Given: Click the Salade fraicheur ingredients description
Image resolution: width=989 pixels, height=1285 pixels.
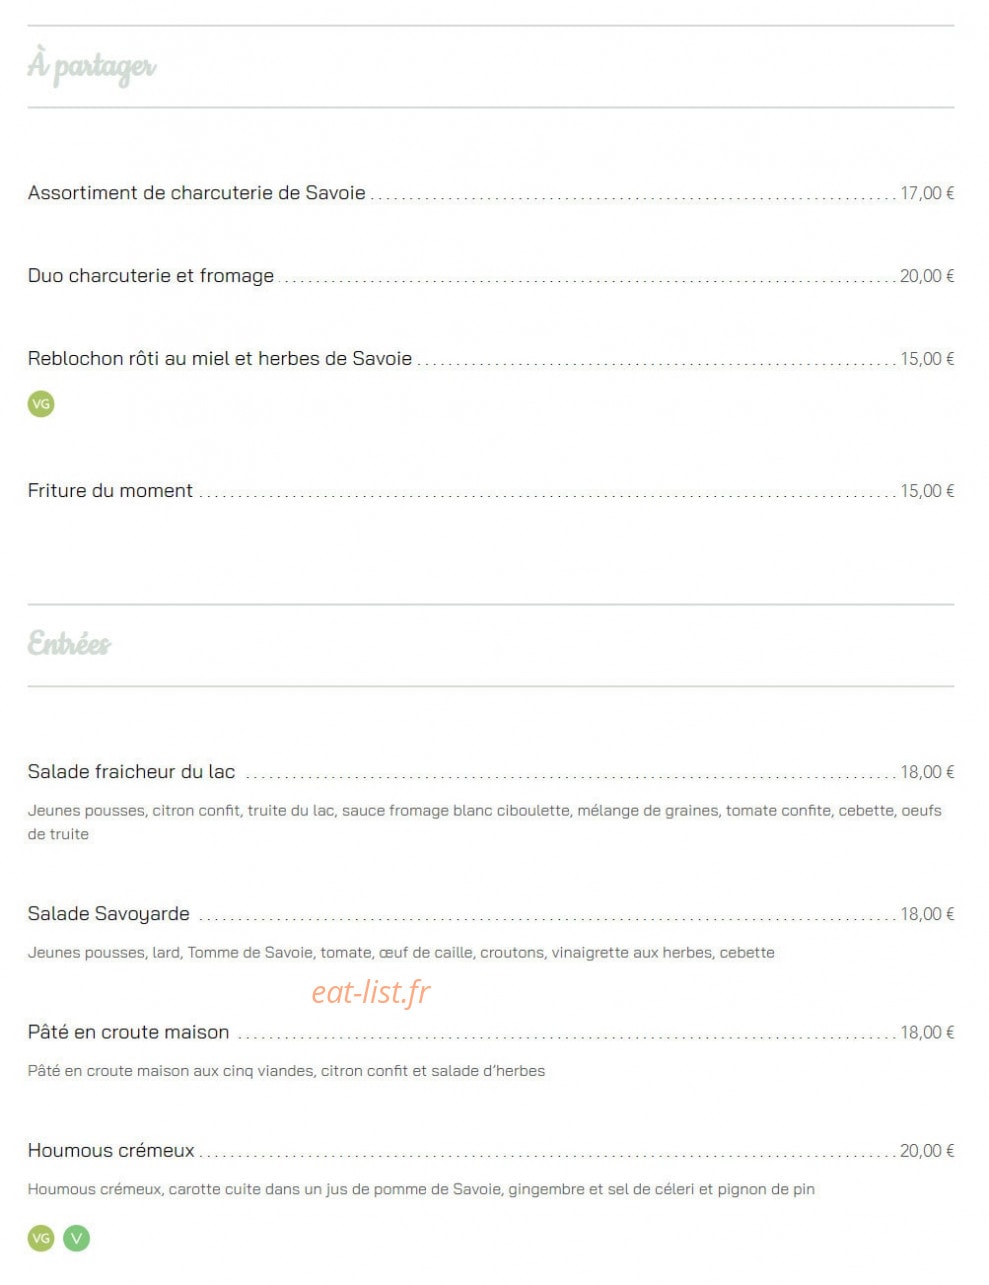Looking at the screenshot, I should point(485,822).
